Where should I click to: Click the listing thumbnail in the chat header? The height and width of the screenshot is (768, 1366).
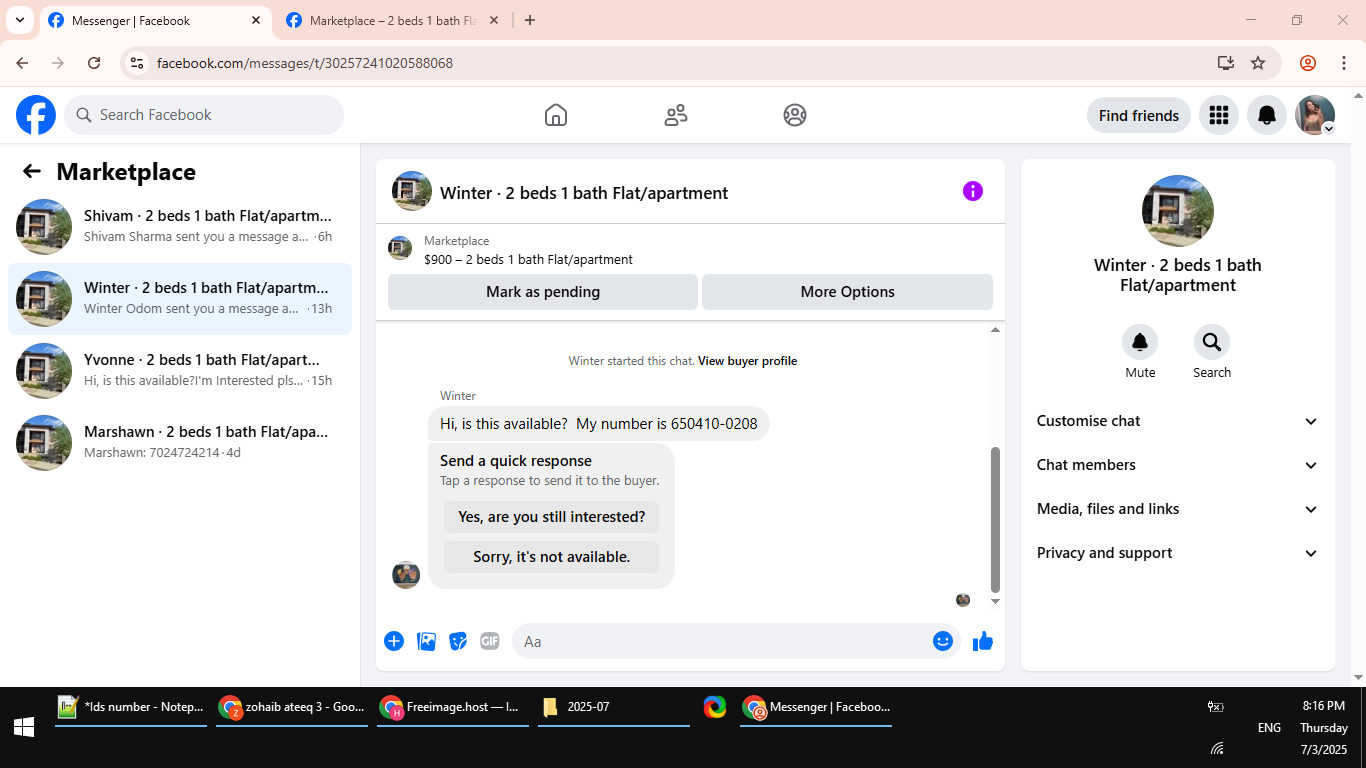[412, 191]
